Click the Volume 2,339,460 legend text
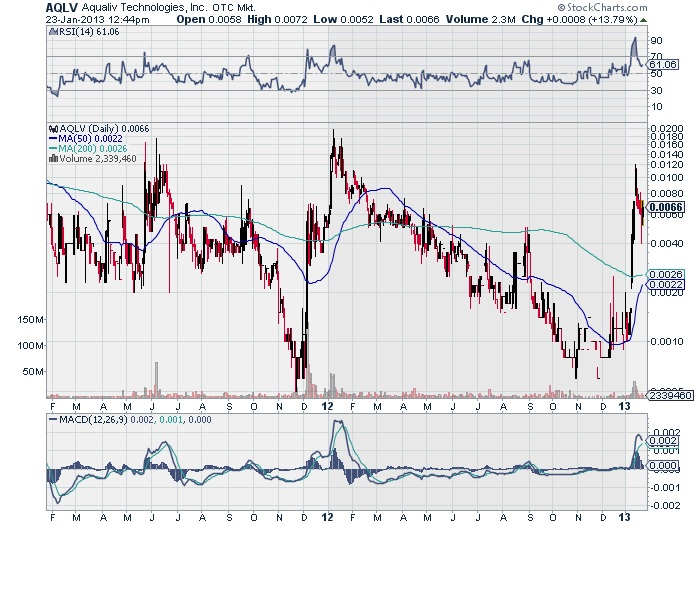Image resolution: width=696 pixels, height=597 pixels. [x=98, y=158]
